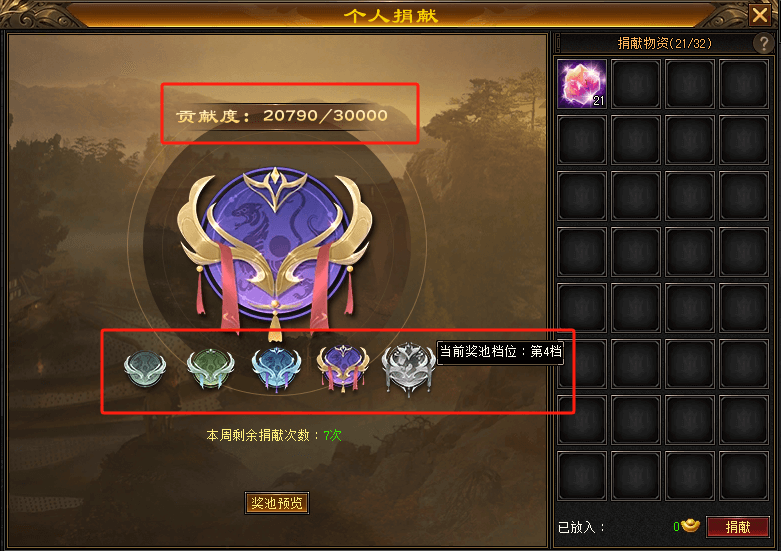Select the silver fifth tier badge
The height and width of the screenshot is (551, 781).
[408, 369]
